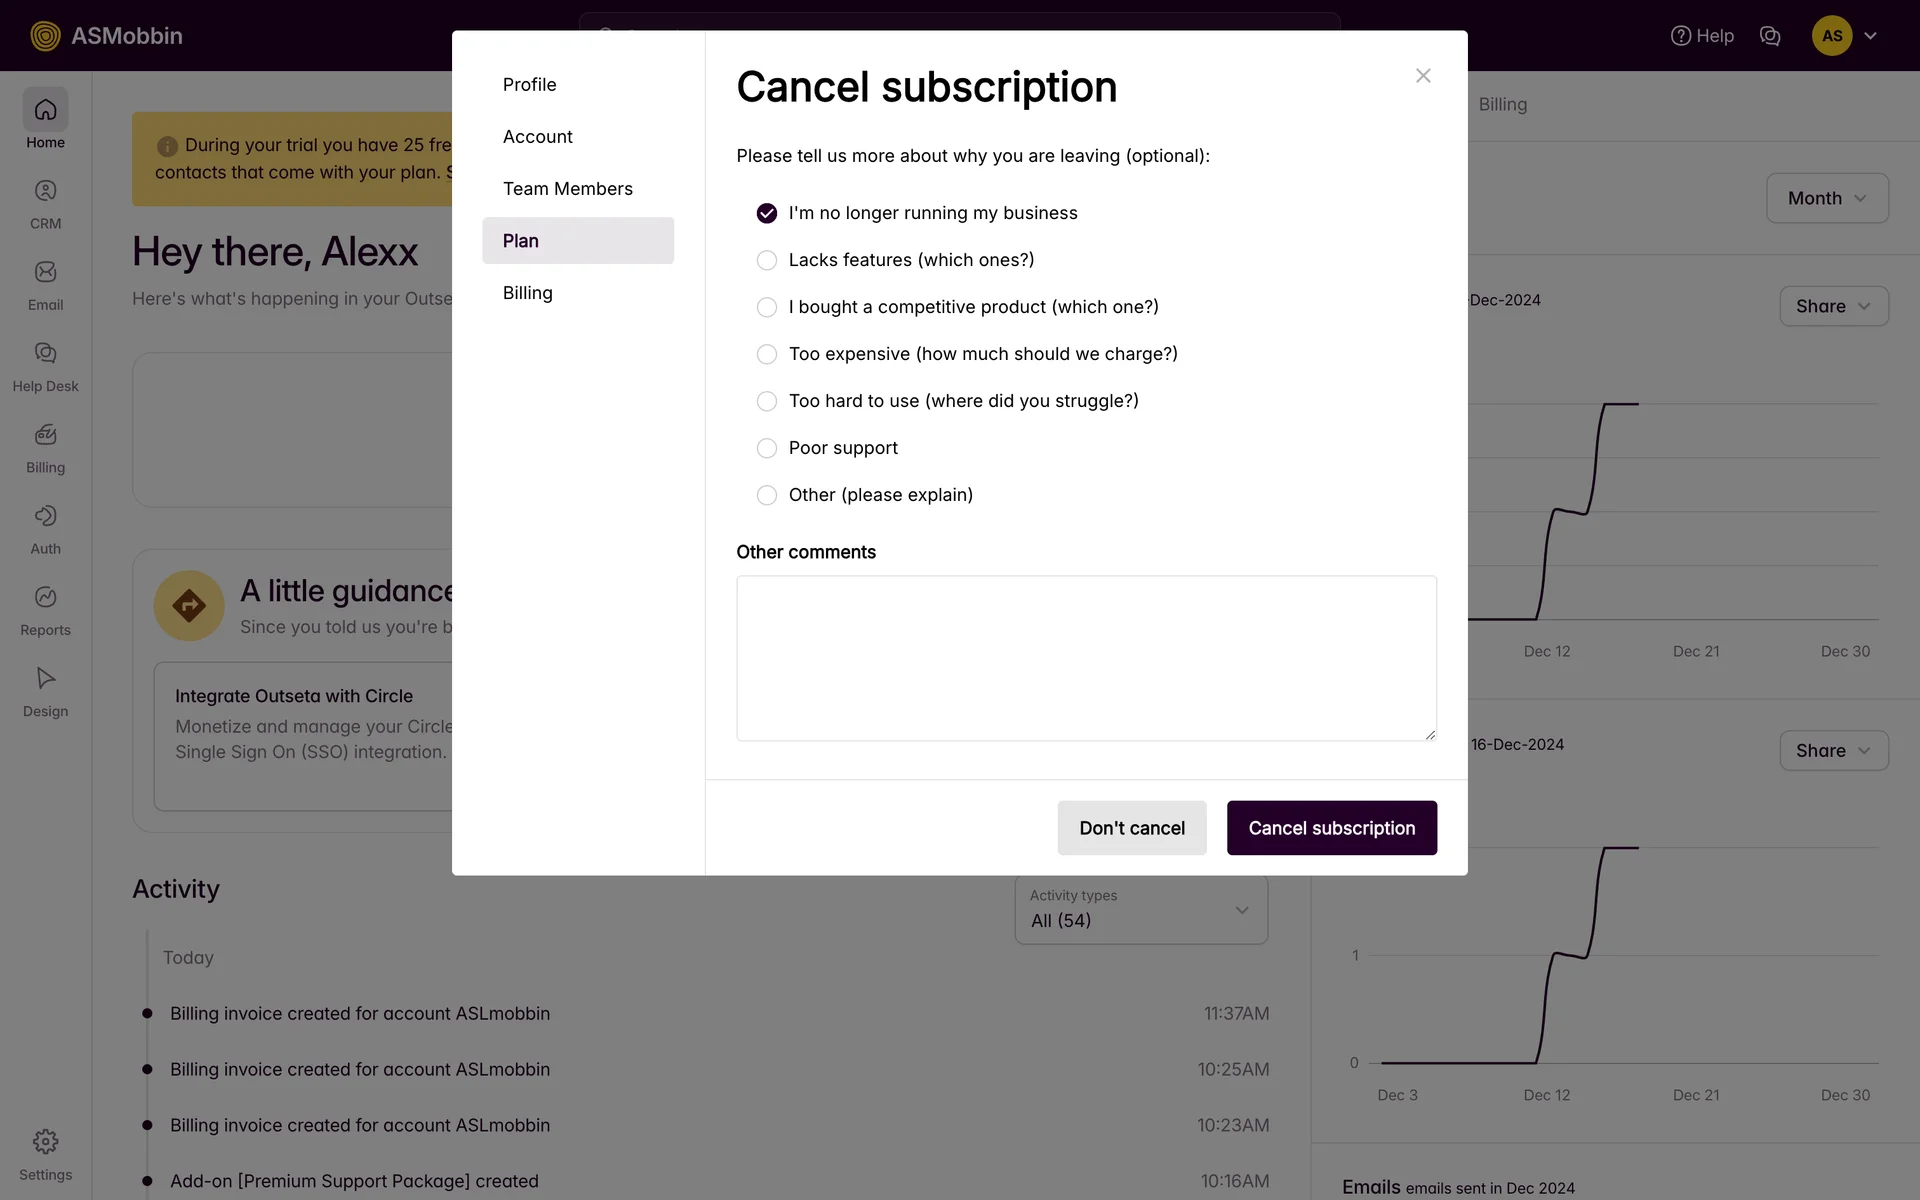The image size is (1920, 1200).
Task: Click the Don't cancel button
Action: coord(1131,828)
